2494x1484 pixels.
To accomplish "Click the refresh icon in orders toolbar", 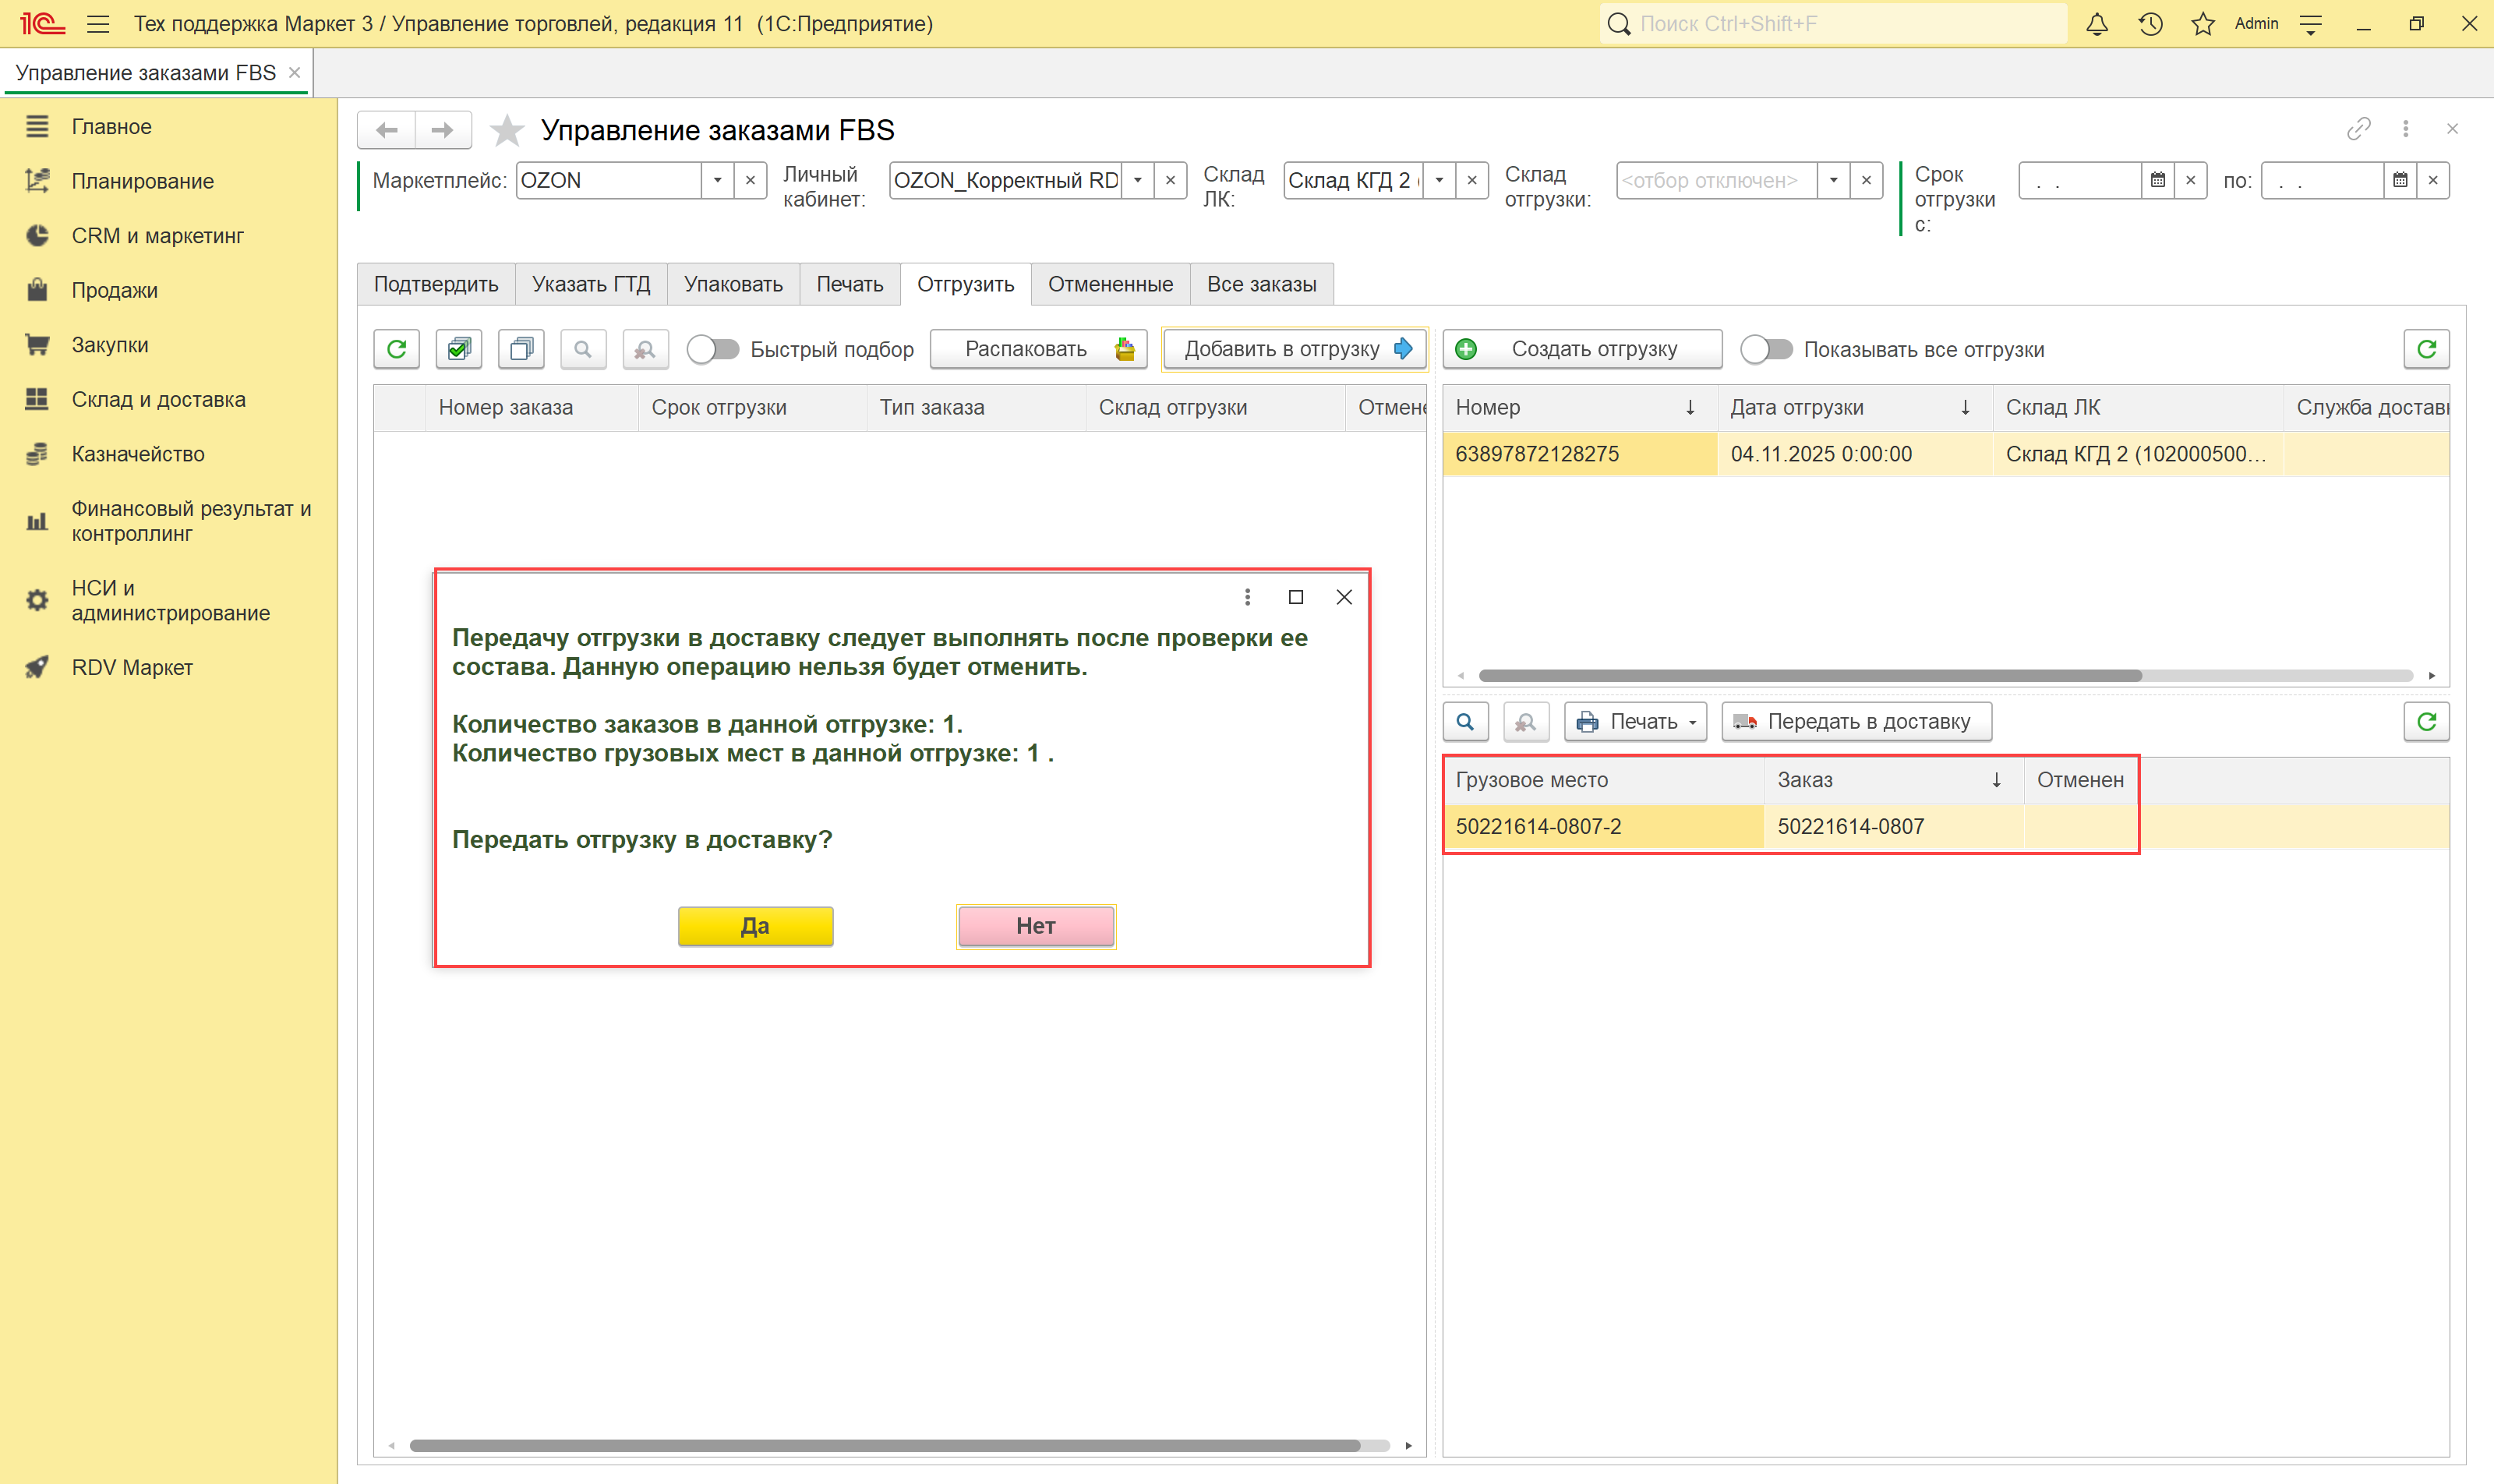I will 397,349.
